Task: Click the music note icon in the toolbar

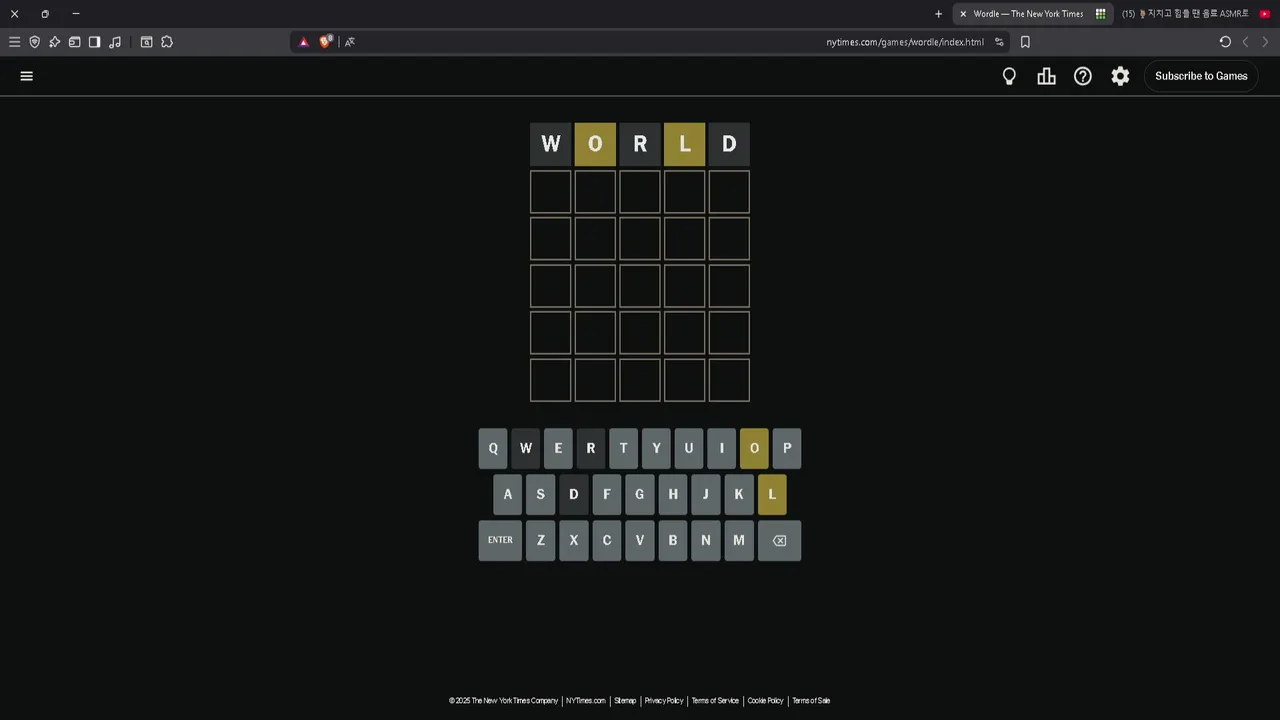Action: pos(115,42)
